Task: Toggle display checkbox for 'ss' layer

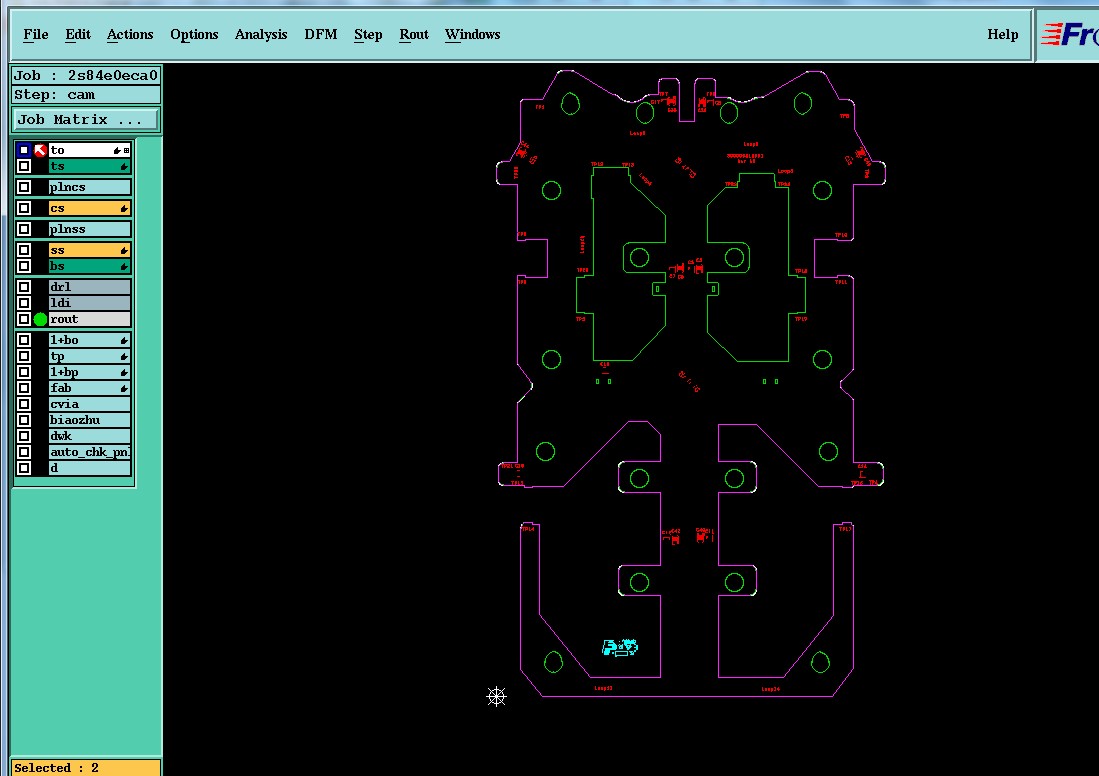Action: coord(24,250)
